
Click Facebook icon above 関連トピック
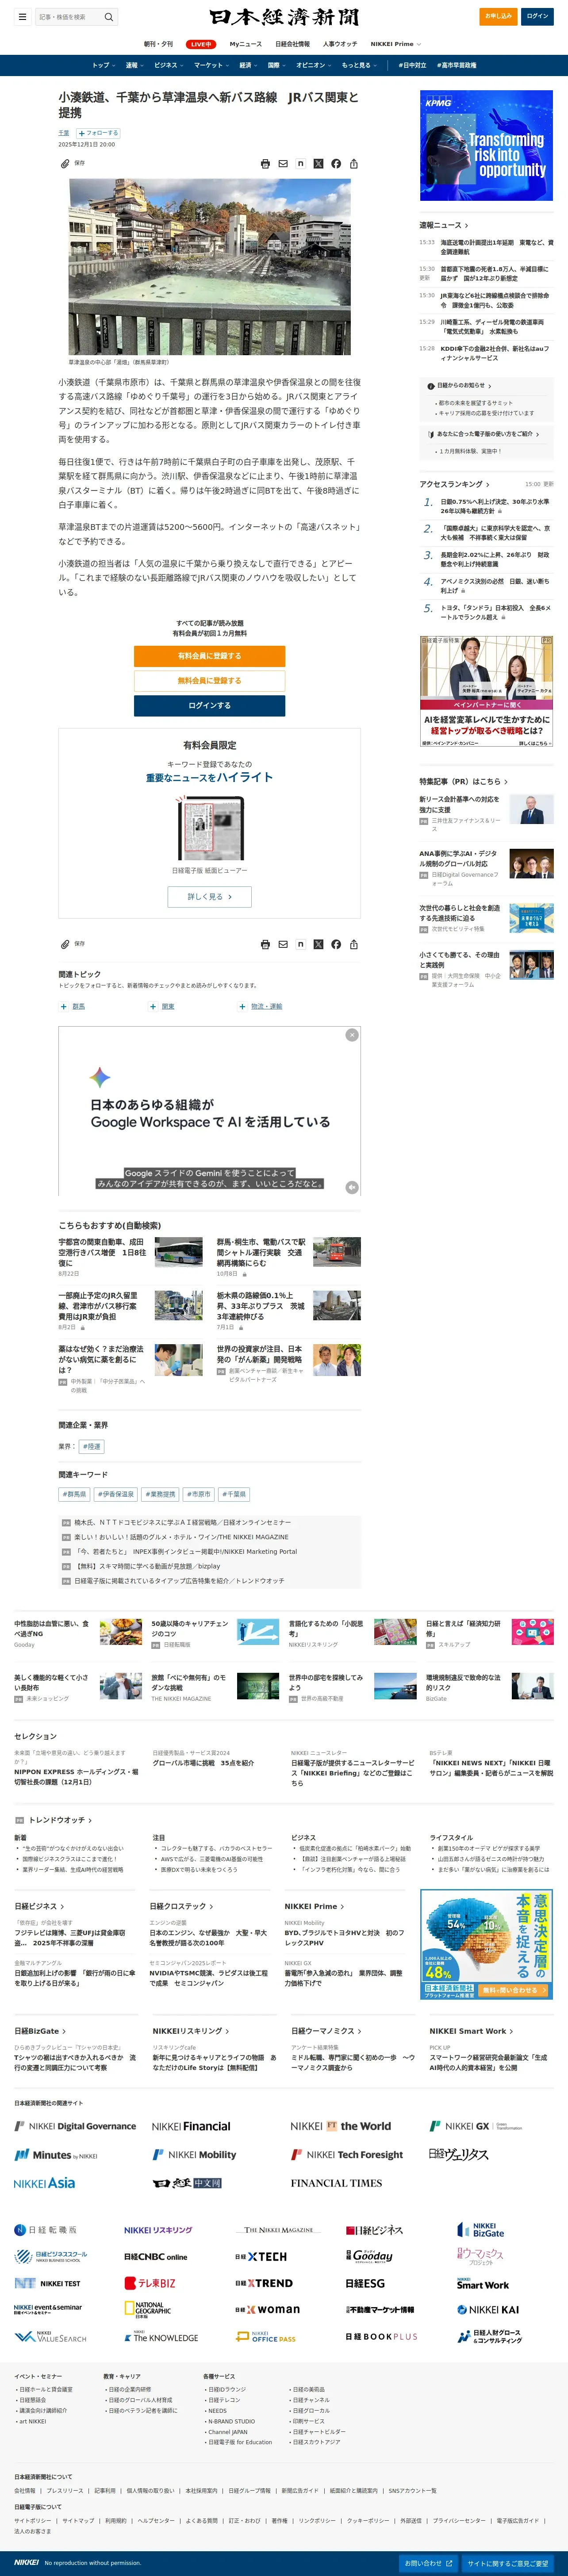(336, 944)
